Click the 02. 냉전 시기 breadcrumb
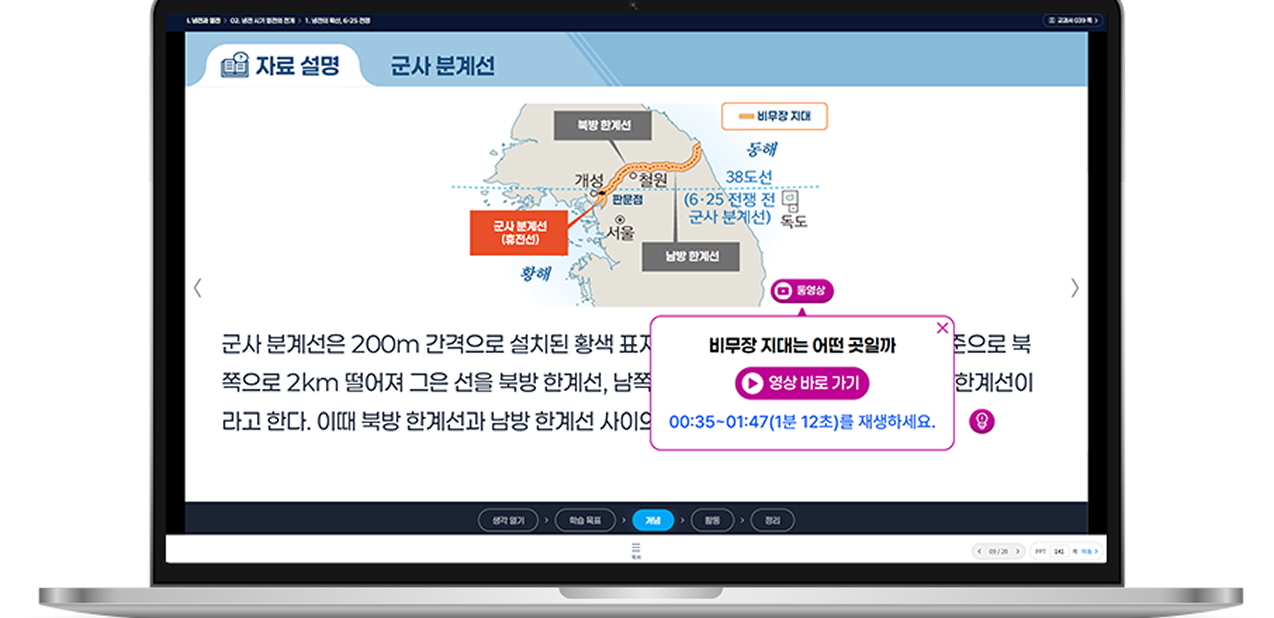This screenshot has width=1274, height=618. [262, 20]
